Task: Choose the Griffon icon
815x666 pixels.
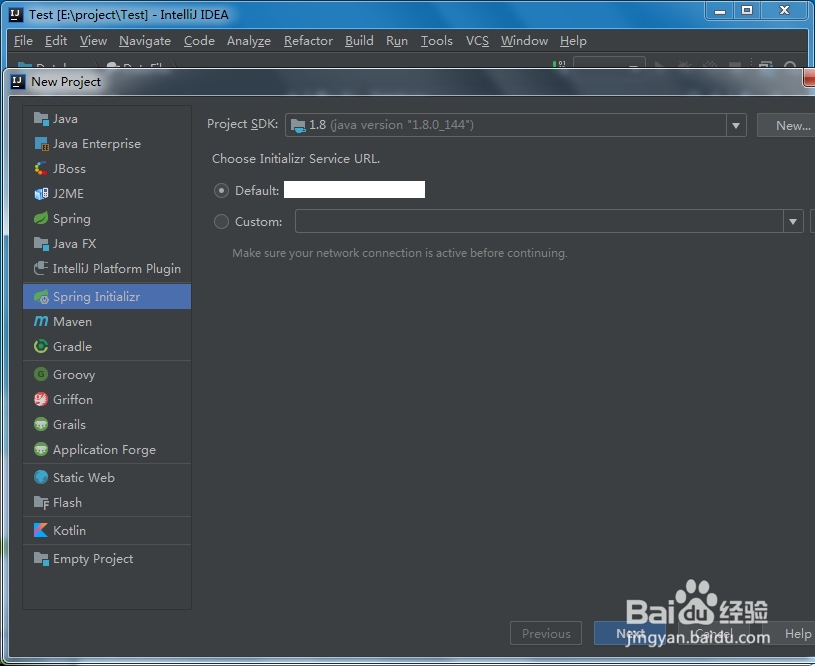Action: (41, 399)
